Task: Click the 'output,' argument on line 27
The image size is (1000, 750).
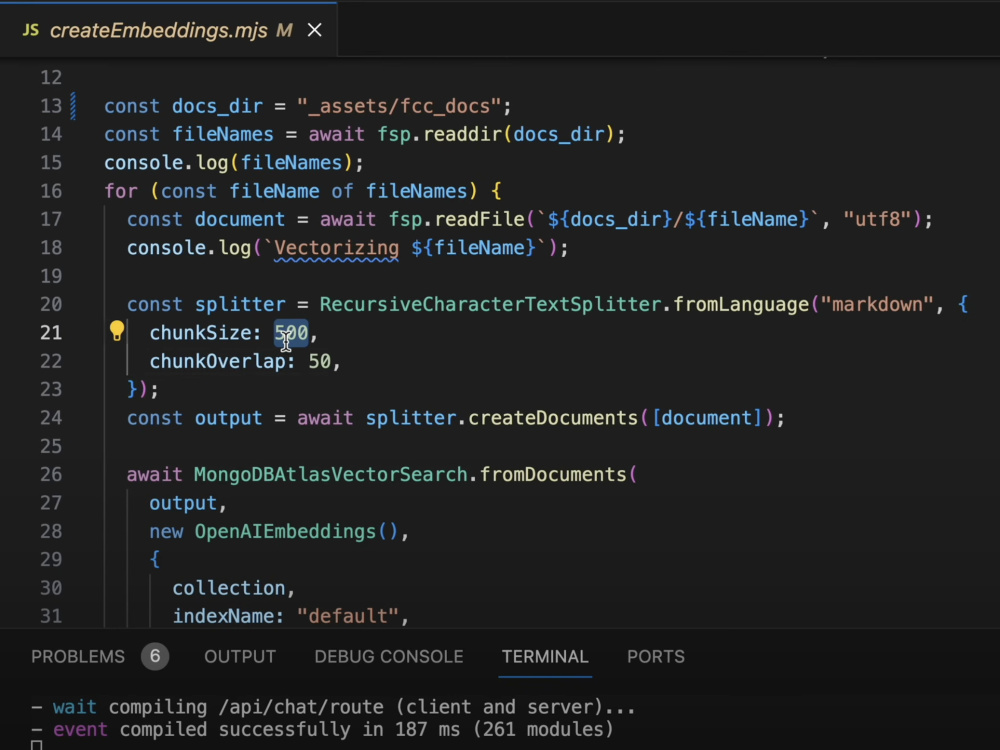Action: [x=188, y=503]
